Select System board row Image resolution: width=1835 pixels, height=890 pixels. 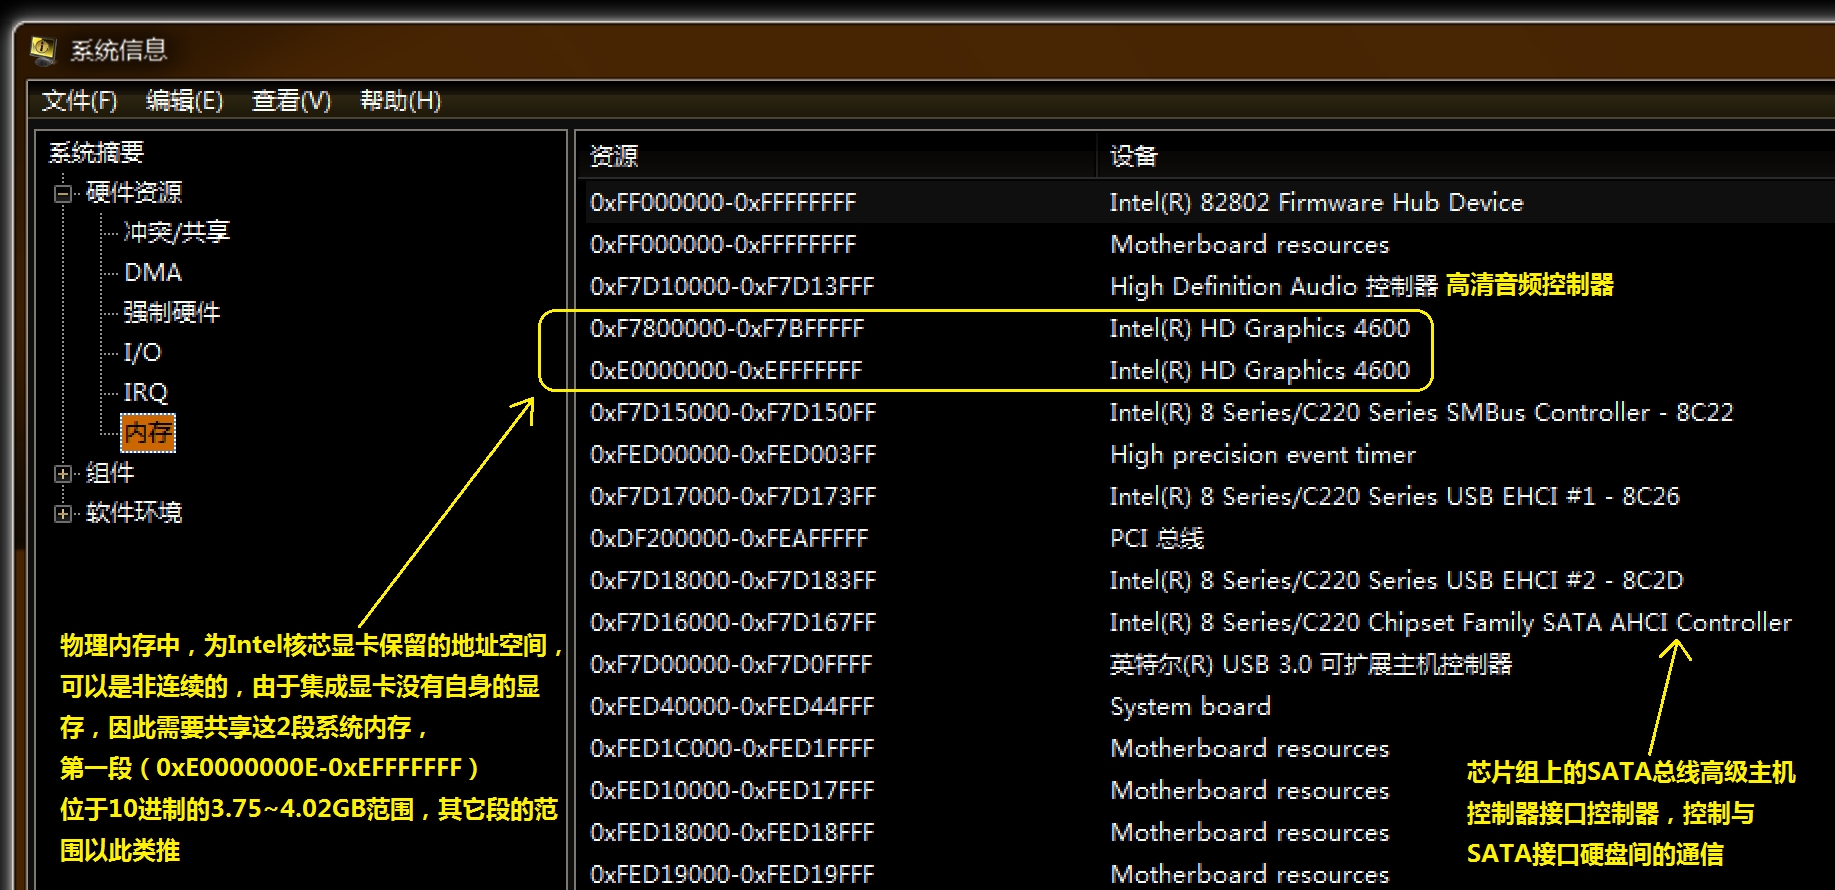(1207, 707)
